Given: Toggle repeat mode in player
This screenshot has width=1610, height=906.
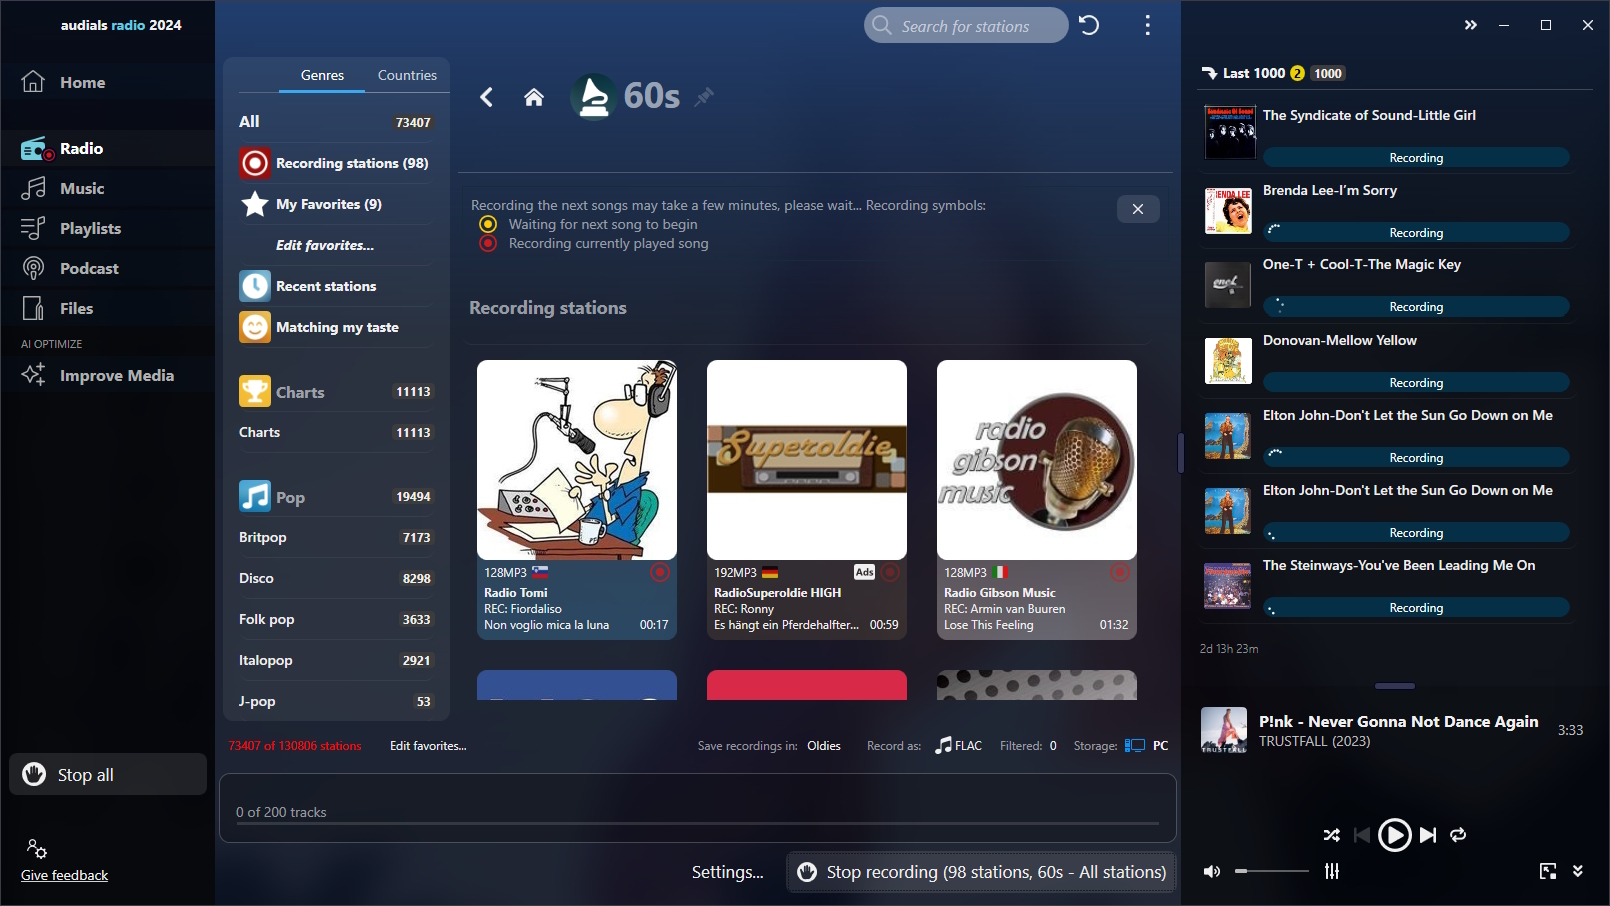Looking at the screenshot, I should pos(1458,835).
